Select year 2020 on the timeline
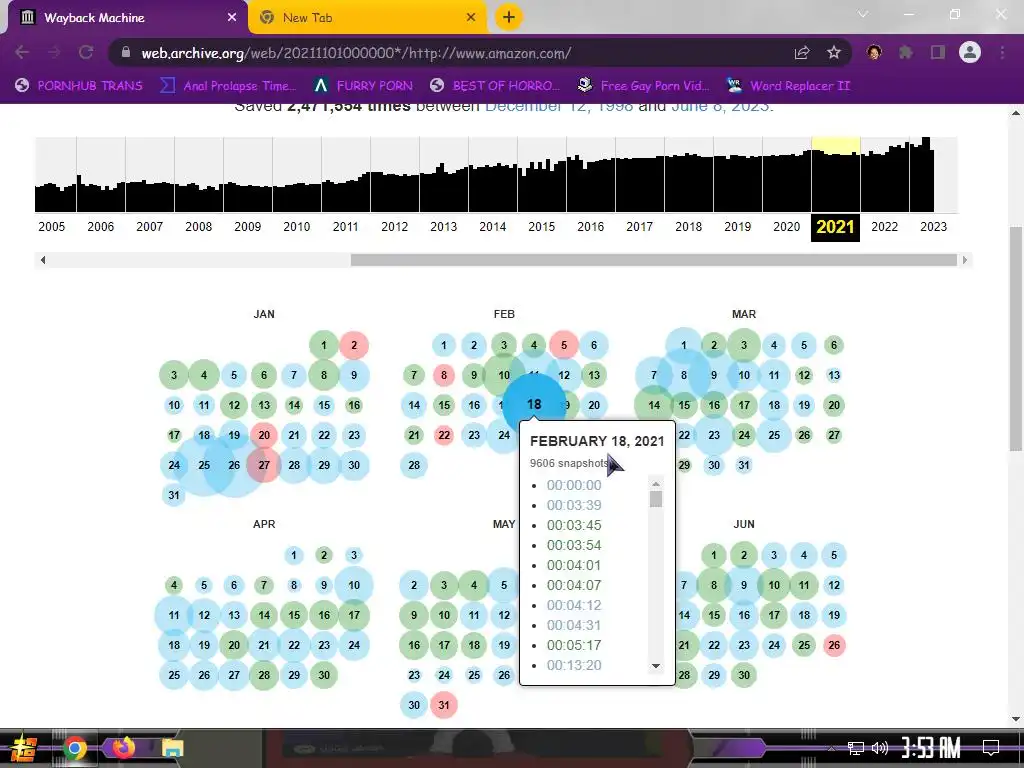 tap(786, 227)
